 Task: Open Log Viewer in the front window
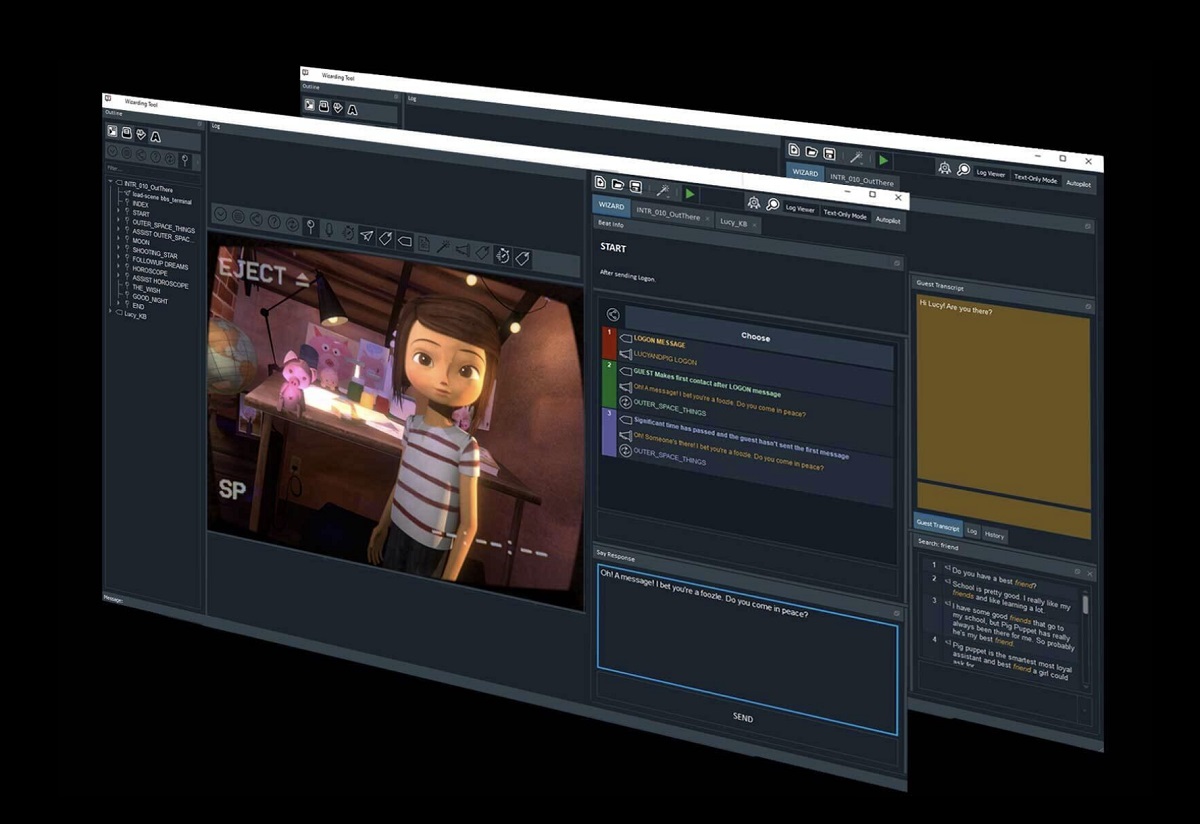[800, 208]
